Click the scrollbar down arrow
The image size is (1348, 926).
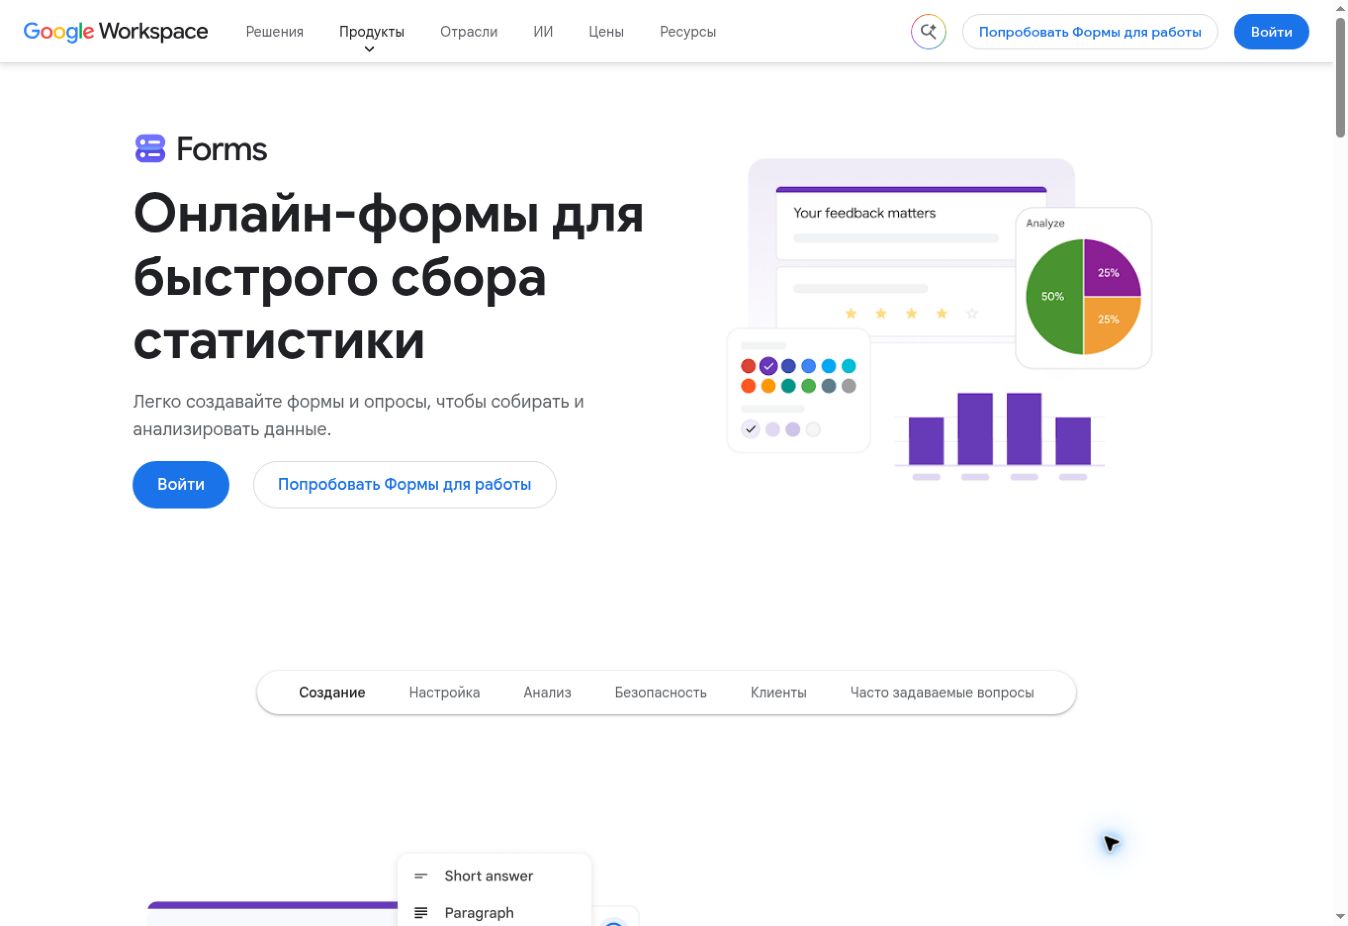coord(1340,916)
